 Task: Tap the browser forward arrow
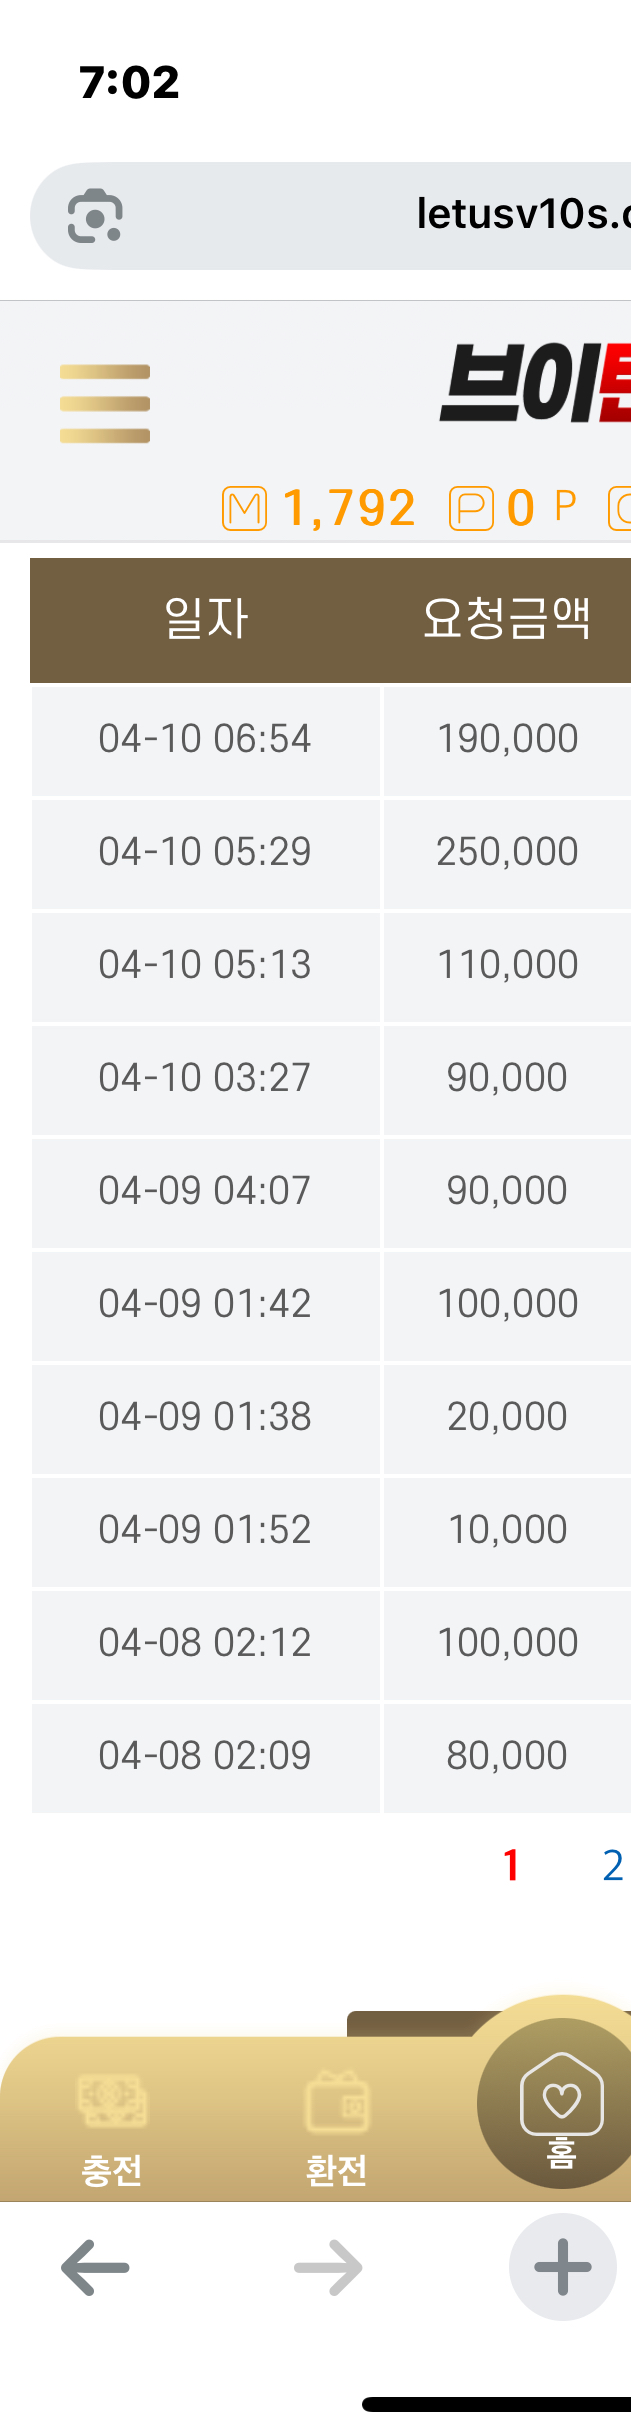click(328, 2267)
